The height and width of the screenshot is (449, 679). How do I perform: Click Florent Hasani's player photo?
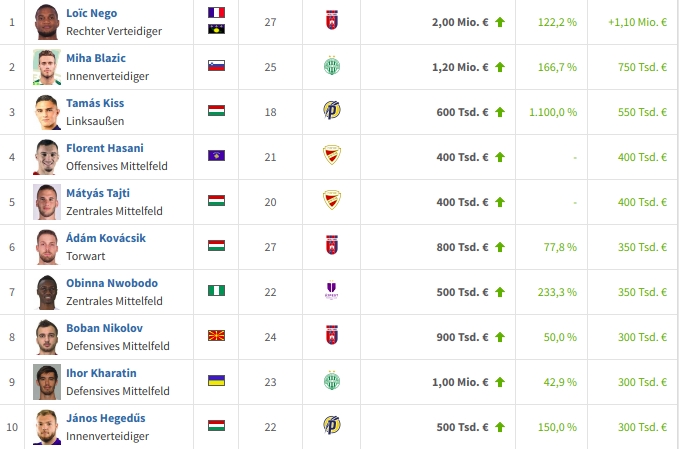(46, 156)
